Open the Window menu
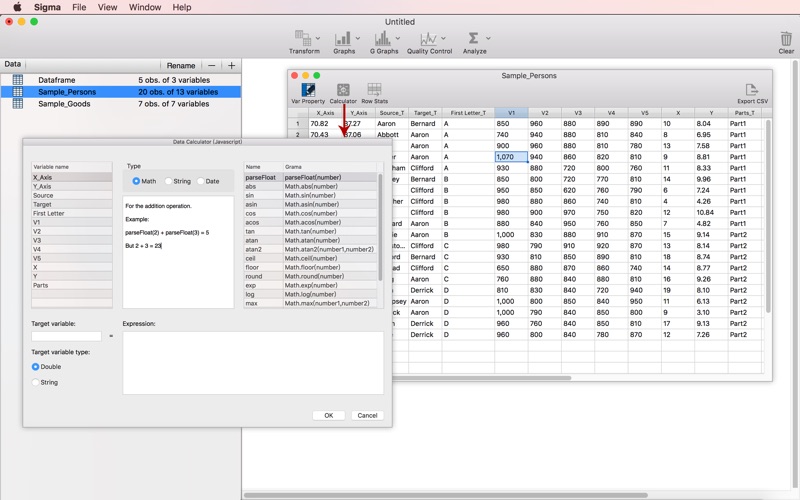 145,7
